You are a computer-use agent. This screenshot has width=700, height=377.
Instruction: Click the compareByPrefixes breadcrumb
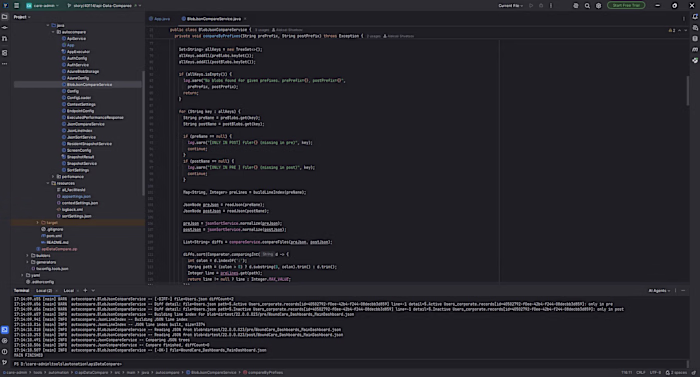click(x=263, y=373)
